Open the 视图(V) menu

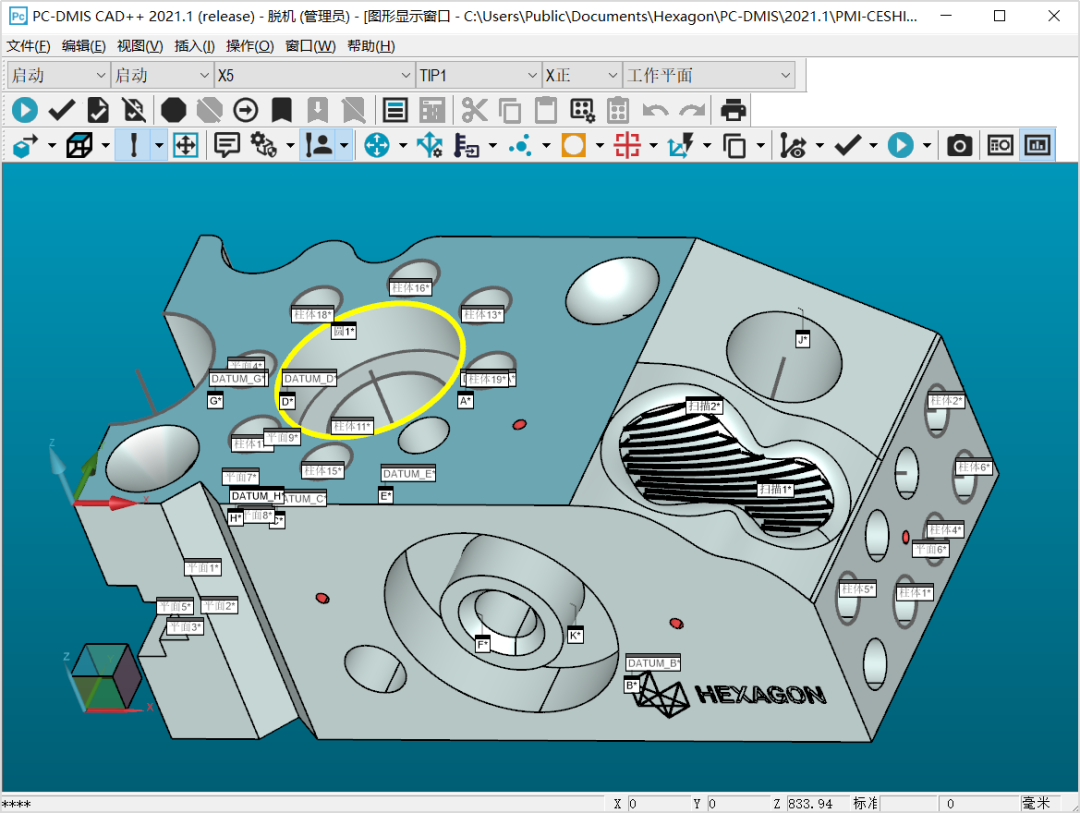[140, 46]
